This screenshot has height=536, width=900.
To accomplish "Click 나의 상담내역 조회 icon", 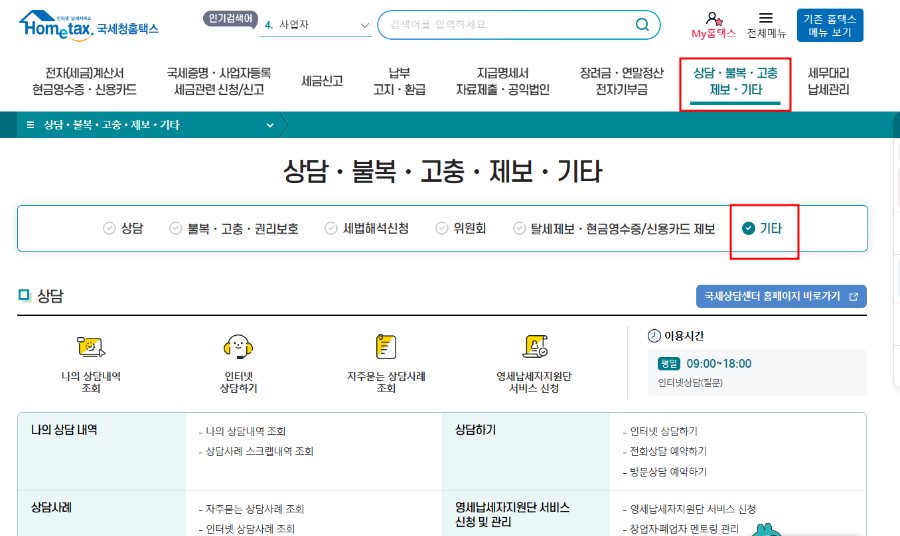I will coord(91,347).
